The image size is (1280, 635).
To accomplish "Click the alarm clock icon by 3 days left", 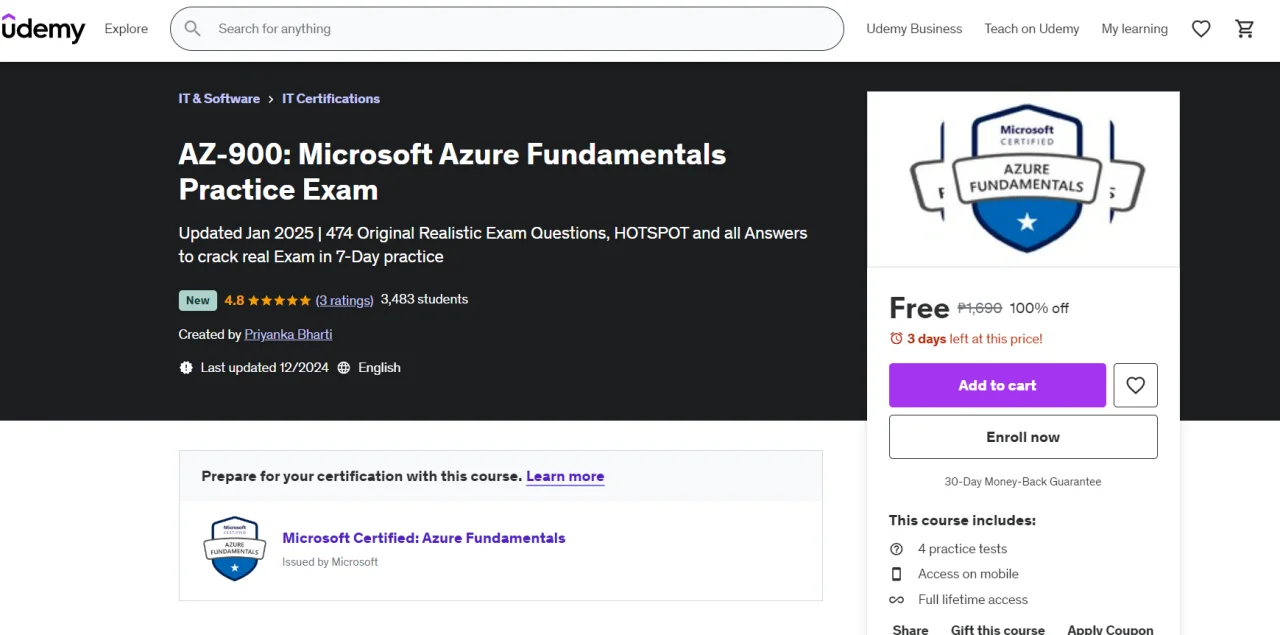I will pos(896,339).
